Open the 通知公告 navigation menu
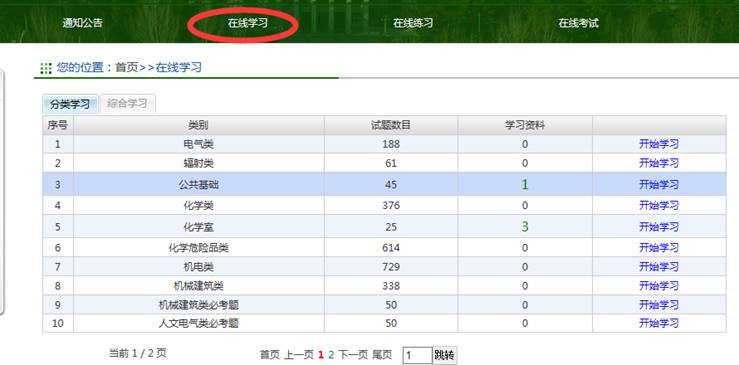This screenshot has height=365, width=739. click(x=82, y=23)
